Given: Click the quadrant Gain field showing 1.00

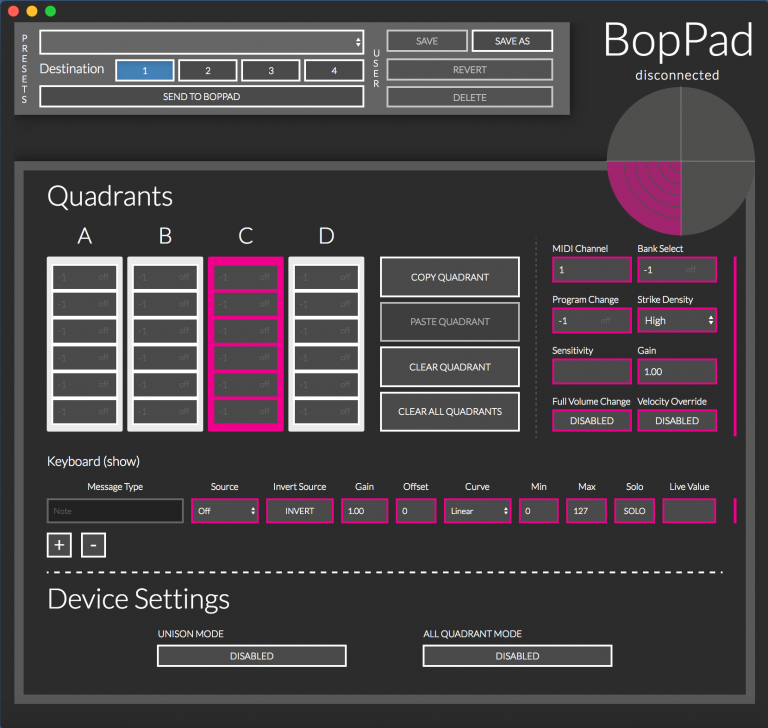Looking at the screenshot, I should coord(677,371).
